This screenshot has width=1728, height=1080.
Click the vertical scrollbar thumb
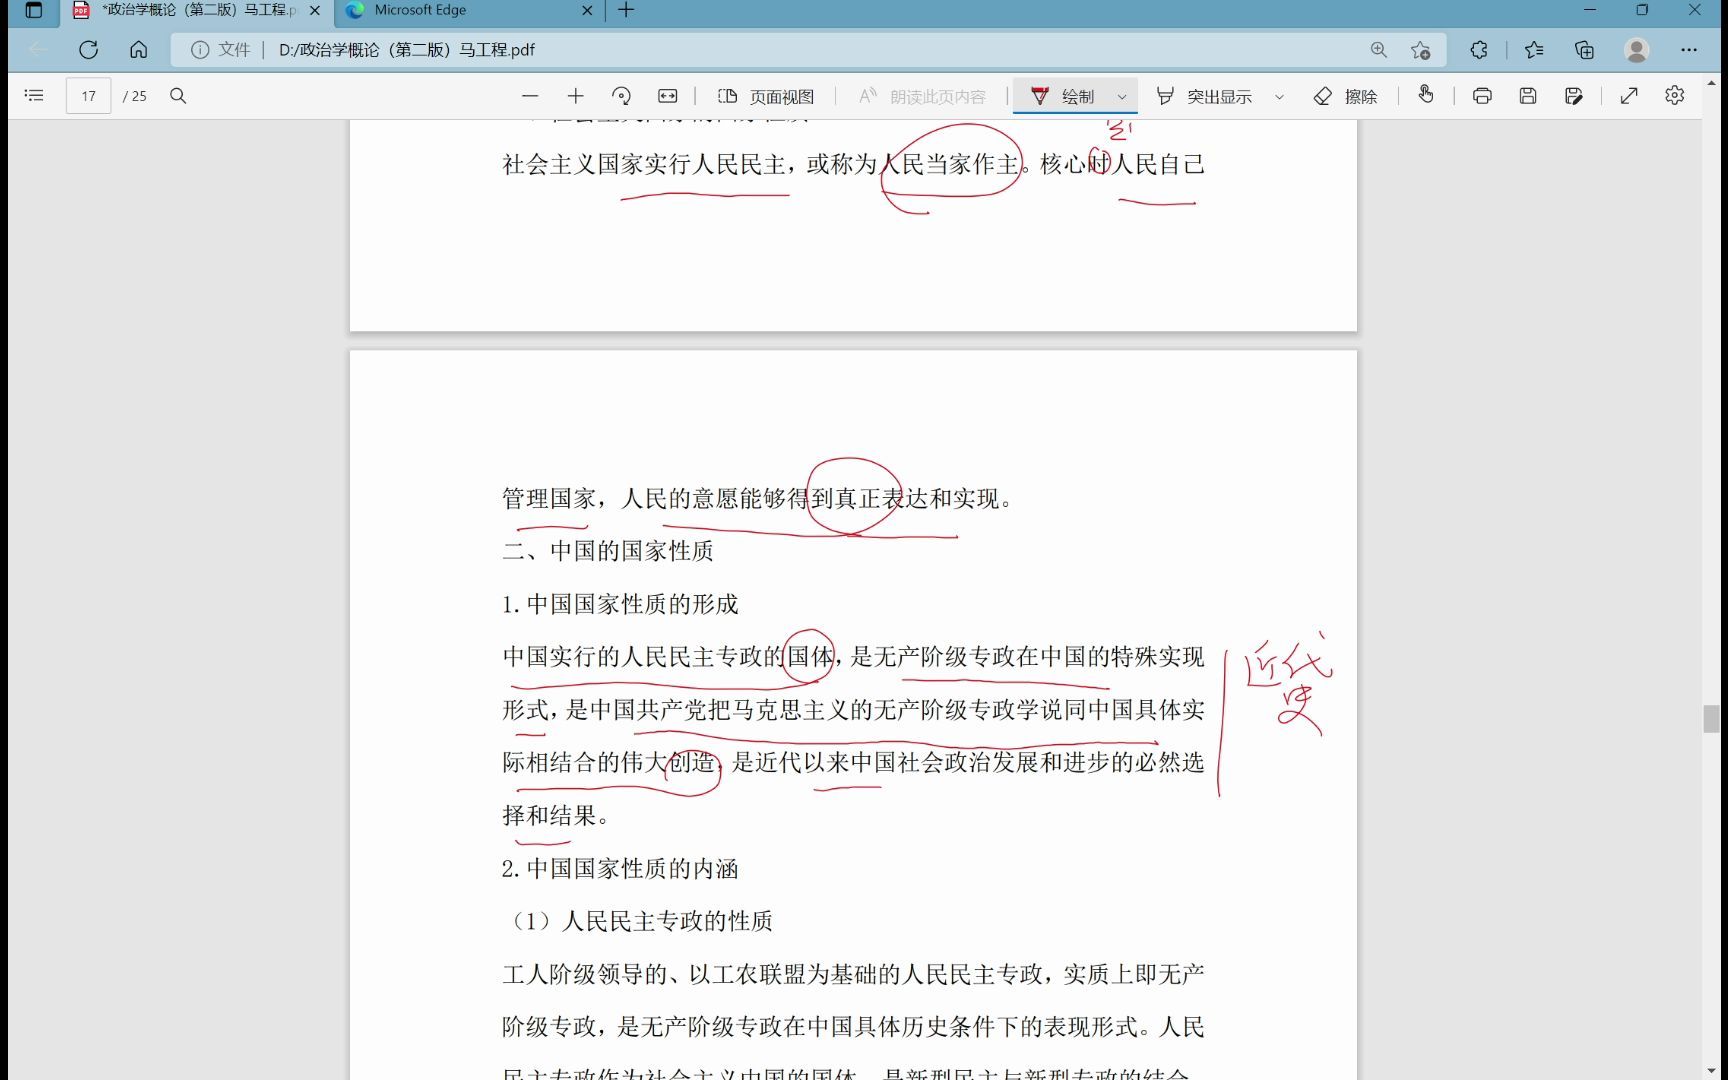(x=1711, y=718)
